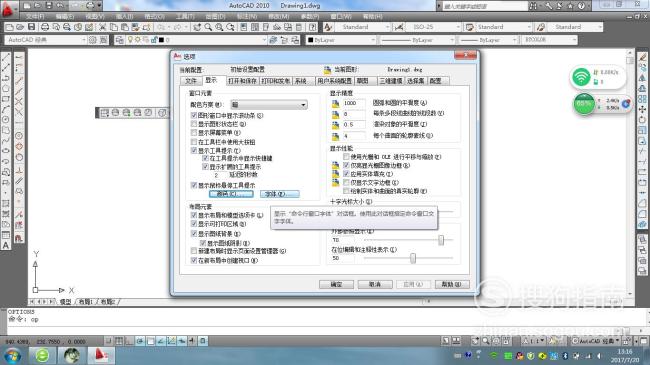Open the Tool Palettes window icon
The width and height of the screenshot is (650, 365).
pos(266,27)
